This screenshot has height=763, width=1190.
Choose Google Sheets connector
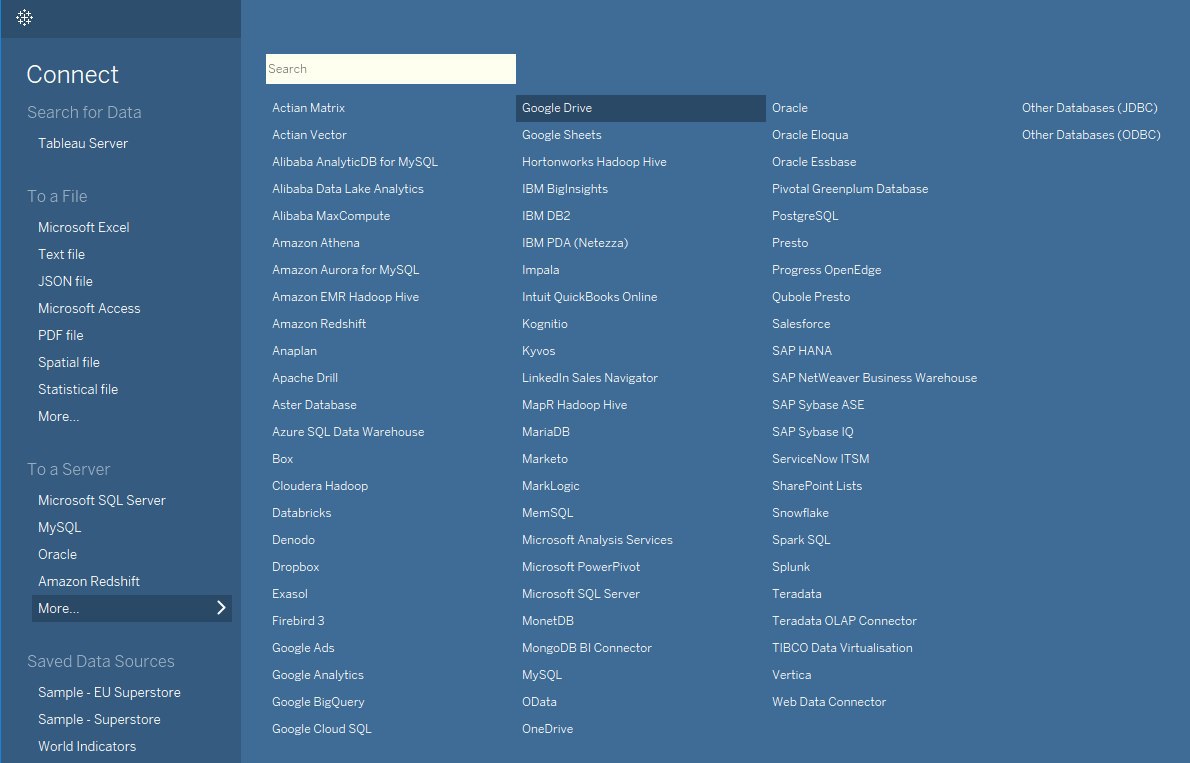[562, 135]
